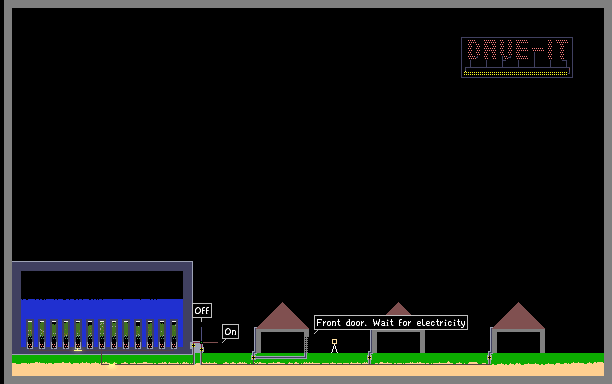Click the yellow spark at first house's corner
Viewport: 612px width, 384px height.
point(254,357)
